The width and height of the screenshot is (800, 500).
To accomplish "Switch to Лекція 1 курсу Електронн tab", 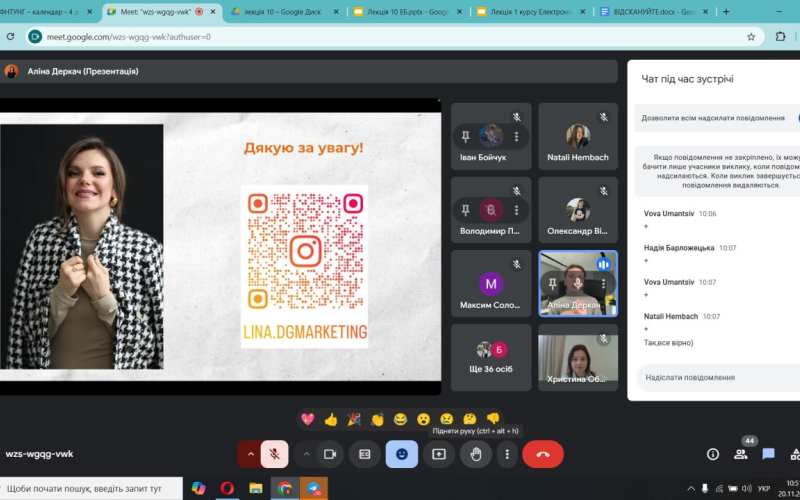I will point(531,12).
